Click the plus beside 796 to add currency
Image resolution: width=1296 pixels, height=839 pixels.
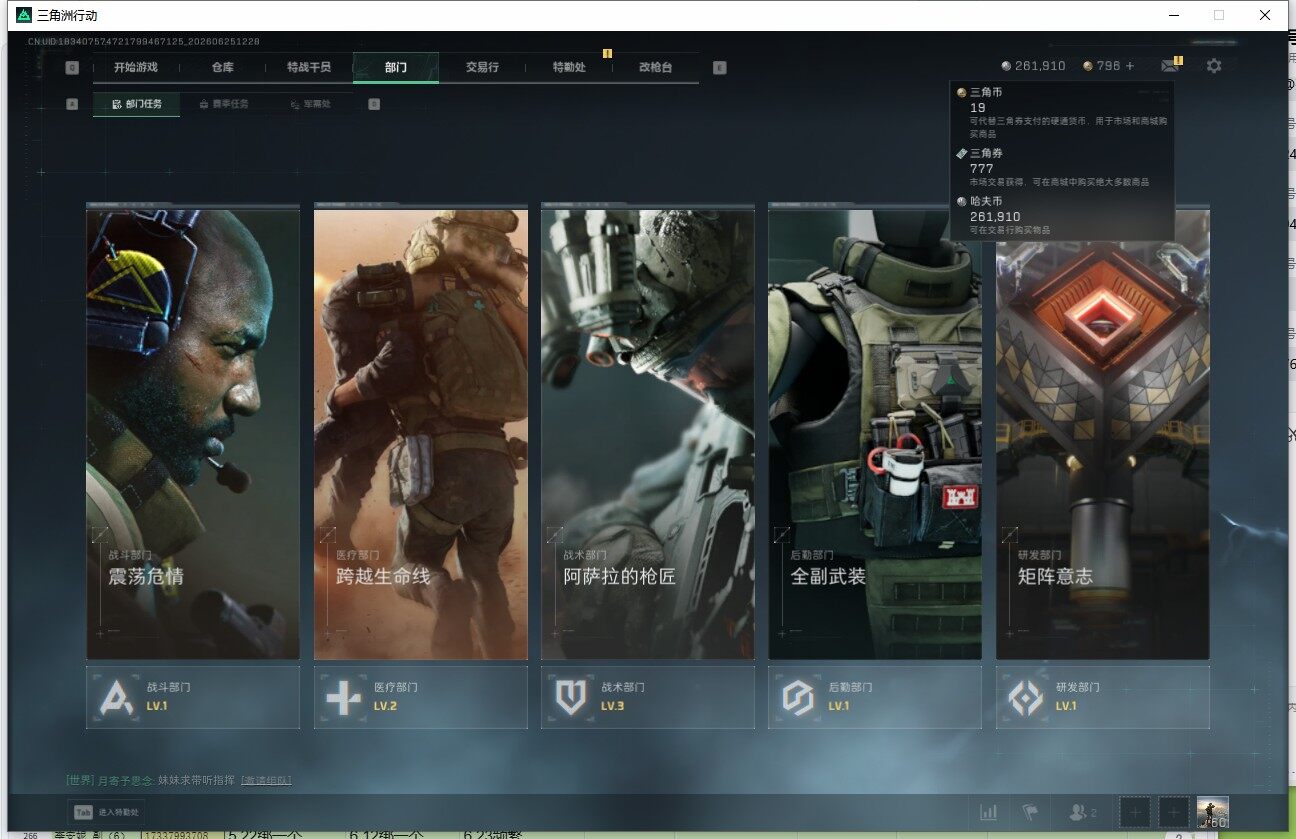1131,66
